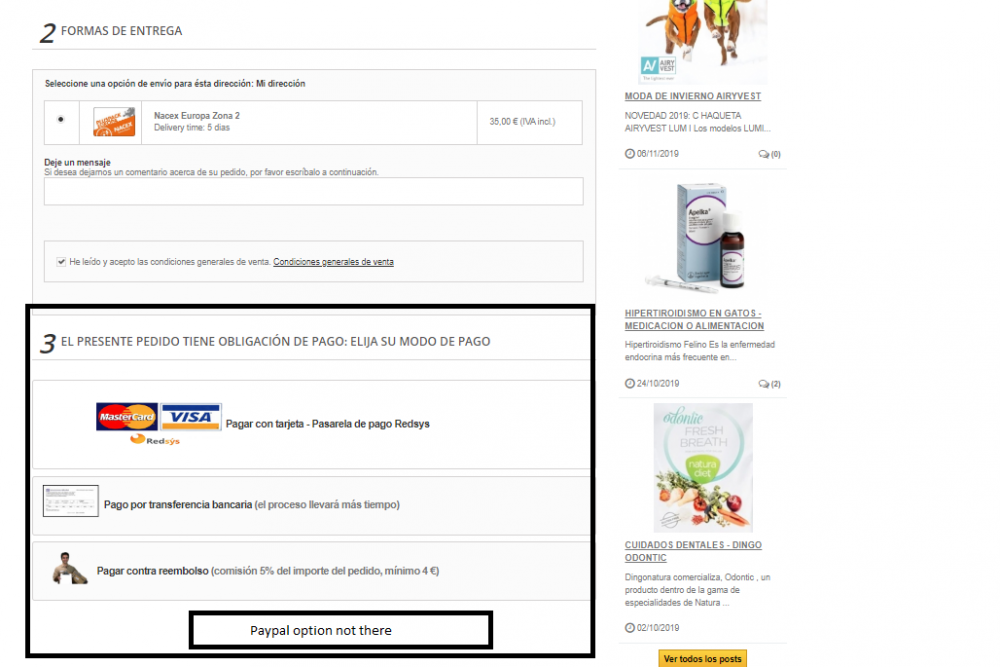Click the cash on delivery courier icon
1000x667 pixels.
click(x=69, y=568)
